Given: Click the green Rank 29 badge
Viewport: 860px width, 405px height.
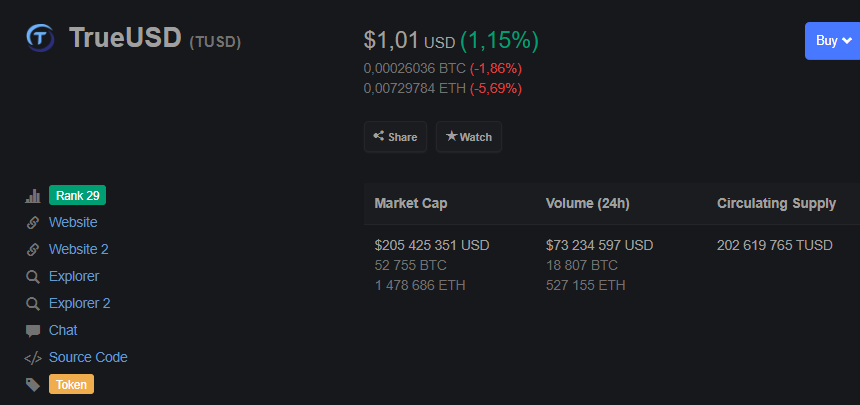Looking at the screenshot, I should pyautogui.click(x=77, y=195).
